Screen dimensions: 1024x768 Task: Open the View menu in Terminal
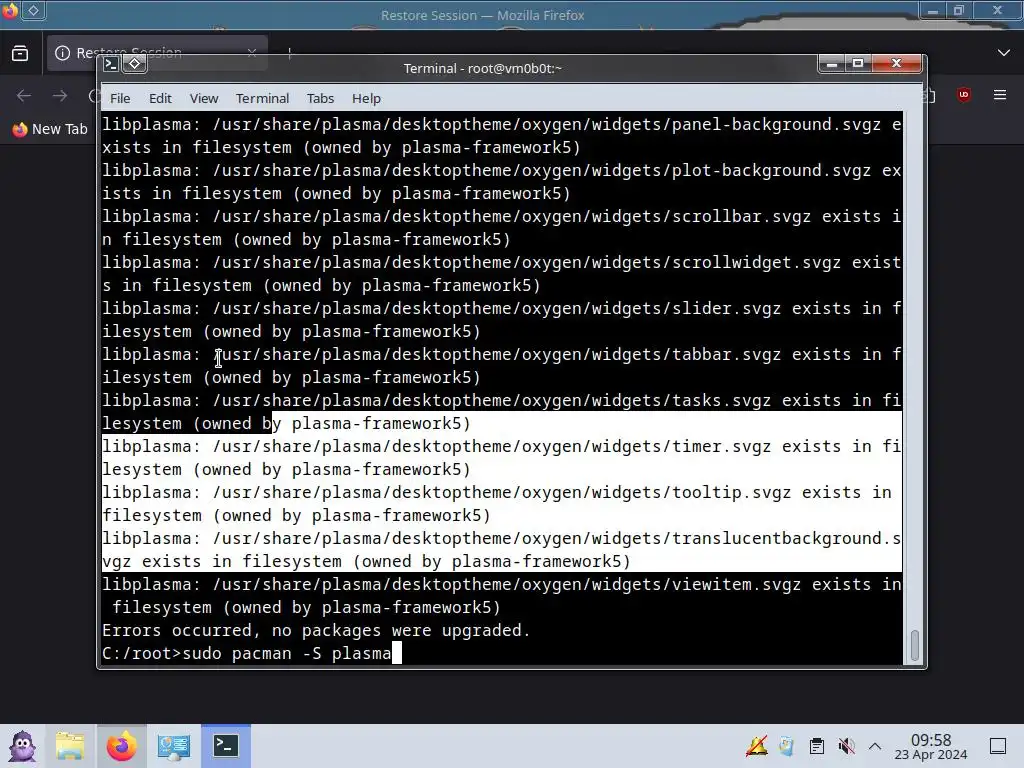click(x=204, y=99)
